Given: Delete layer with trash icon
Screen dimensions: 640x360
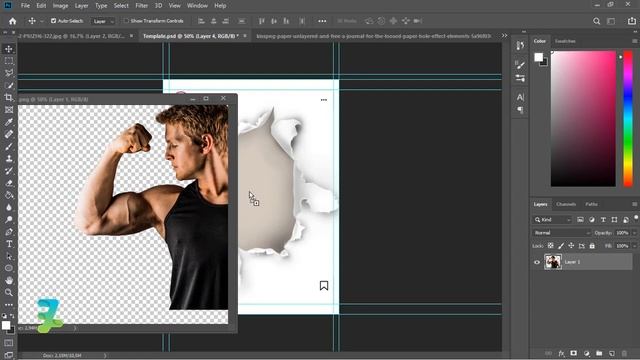Looking at the screenshot, I should pos(624,353).
